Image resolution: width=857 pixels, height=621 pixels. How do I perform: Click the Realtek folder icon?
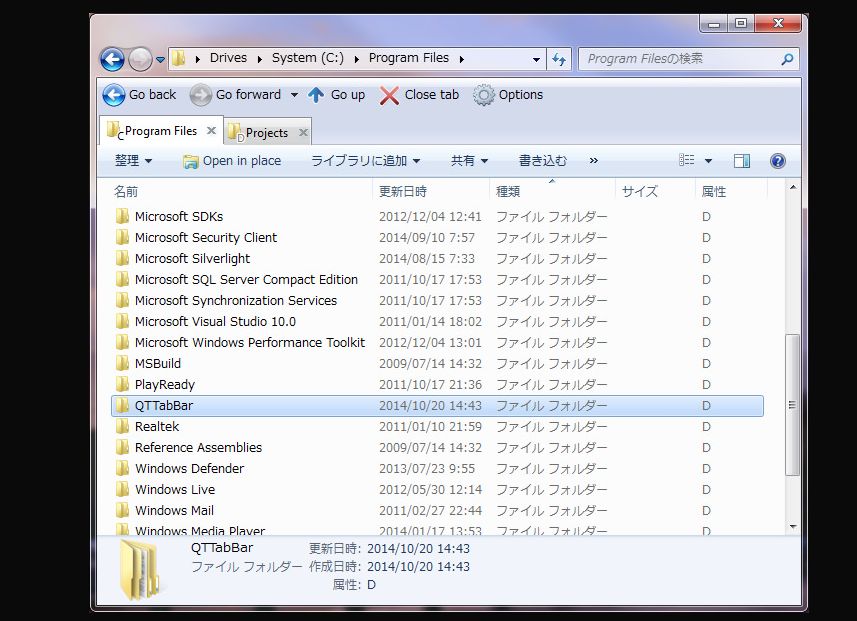tap(122, 426)
